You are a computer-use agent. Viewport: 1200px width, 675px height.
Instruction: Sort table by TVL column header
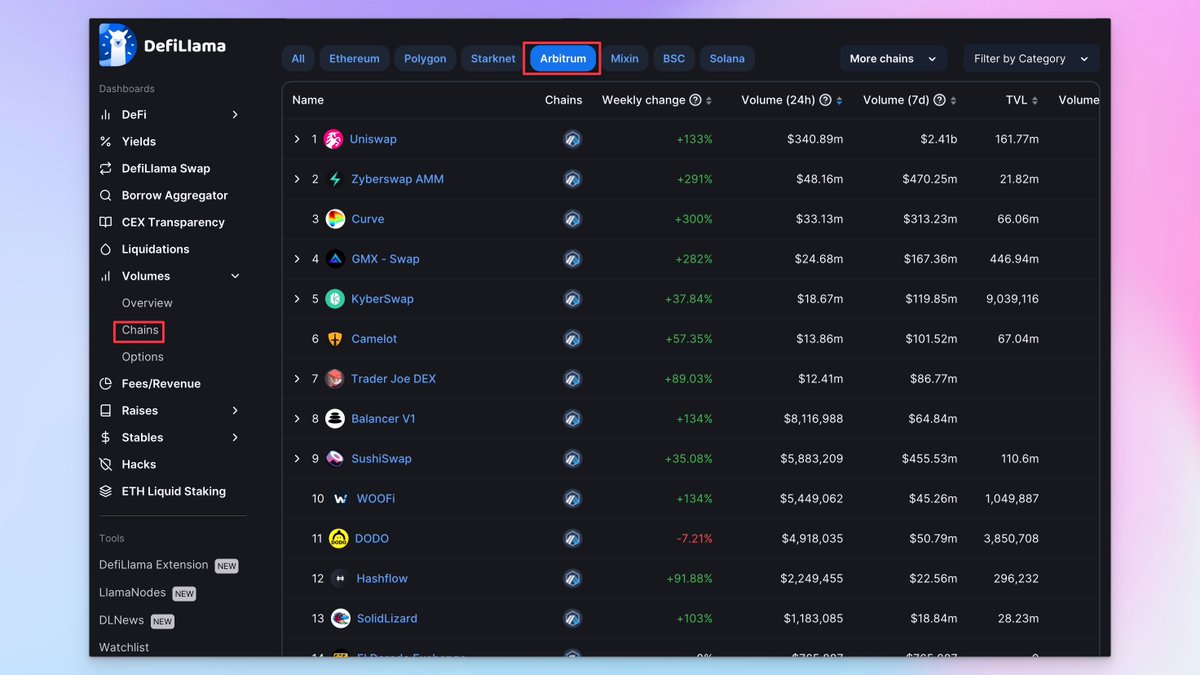tap(1022, 100)
